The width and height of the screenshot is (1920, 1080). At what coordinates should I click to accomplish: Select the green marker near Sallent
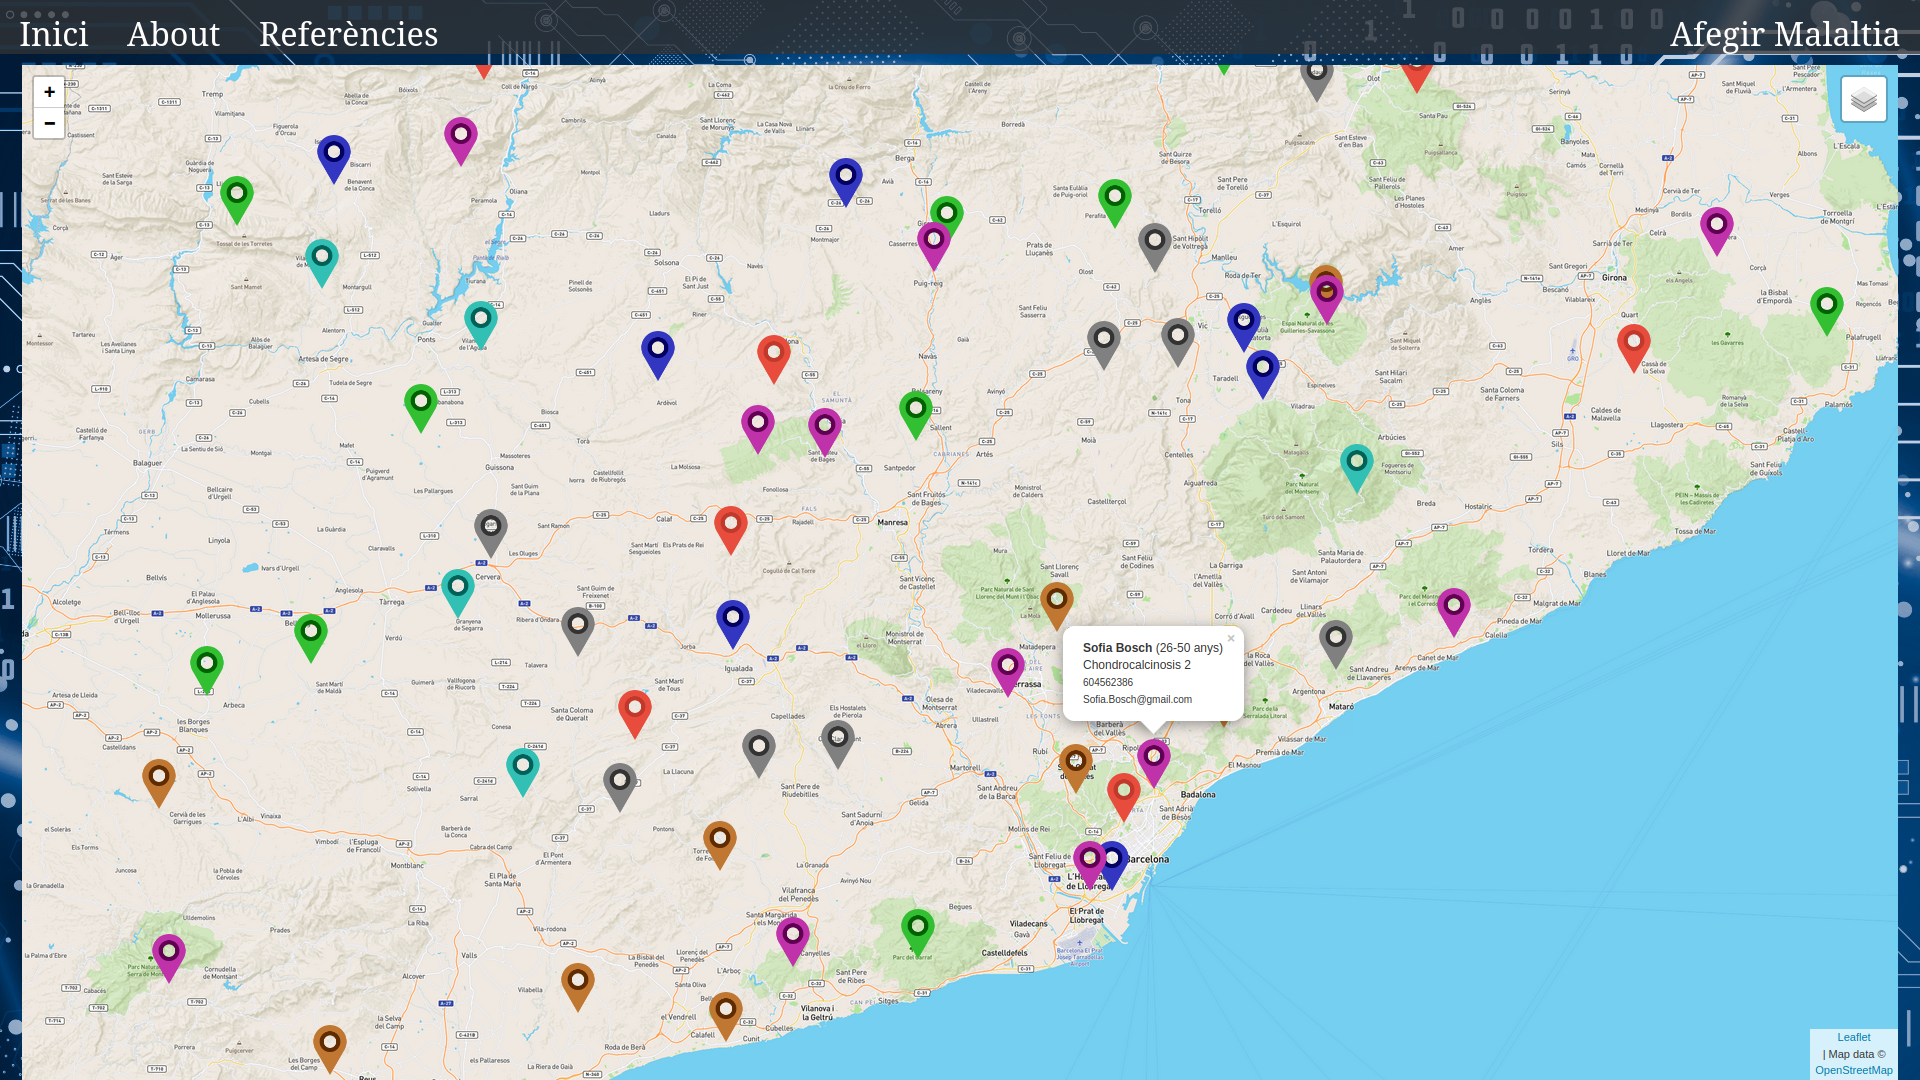coord(915,411)
